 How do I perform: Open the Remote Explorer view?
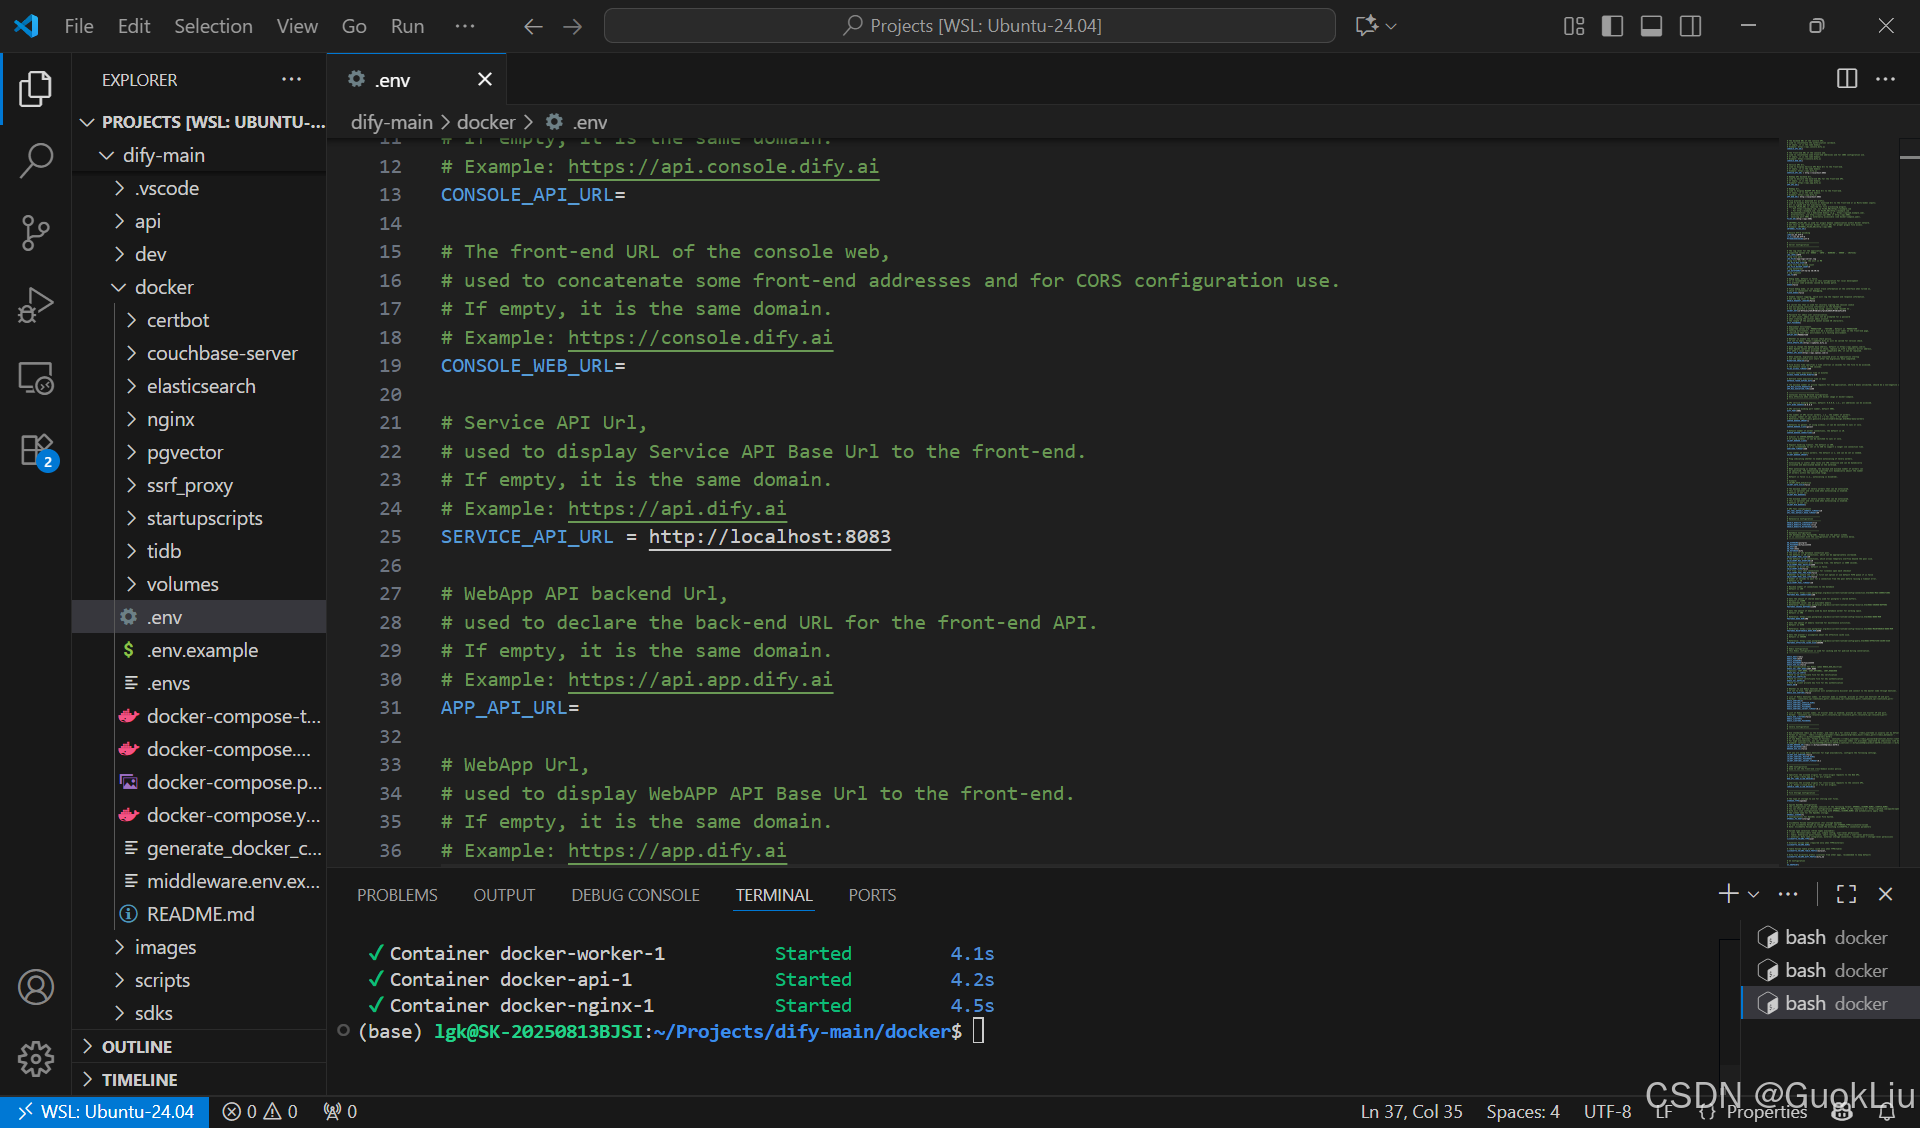pyautogui.click(x=36, y=378)
